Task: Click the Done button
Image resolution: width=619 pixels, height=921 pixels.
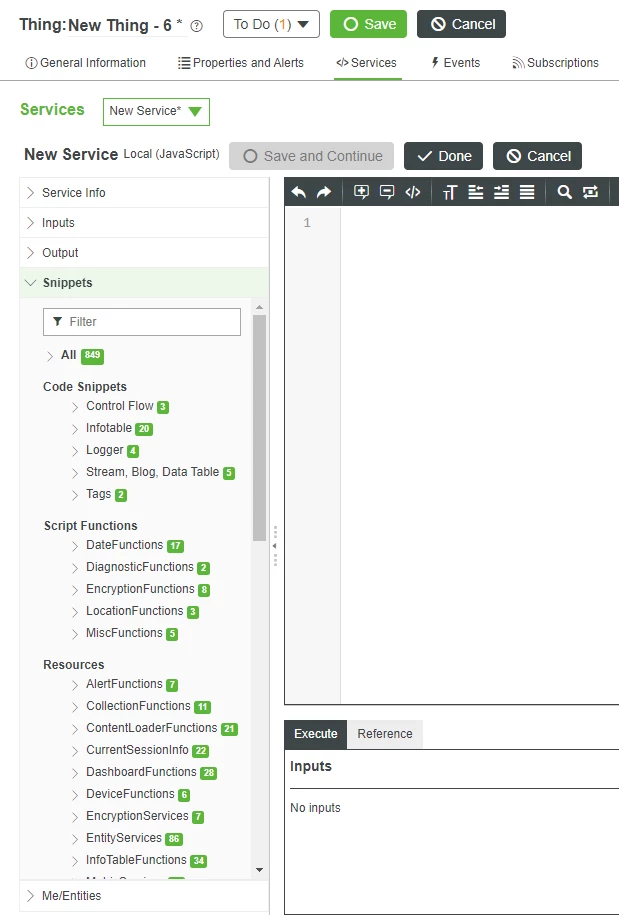Action: pyautogui.click(x=443, y=156)
